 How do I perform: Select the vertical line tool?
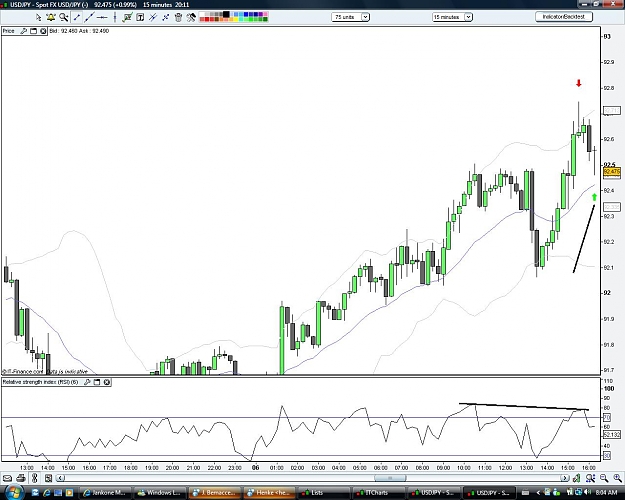(115, 17)
